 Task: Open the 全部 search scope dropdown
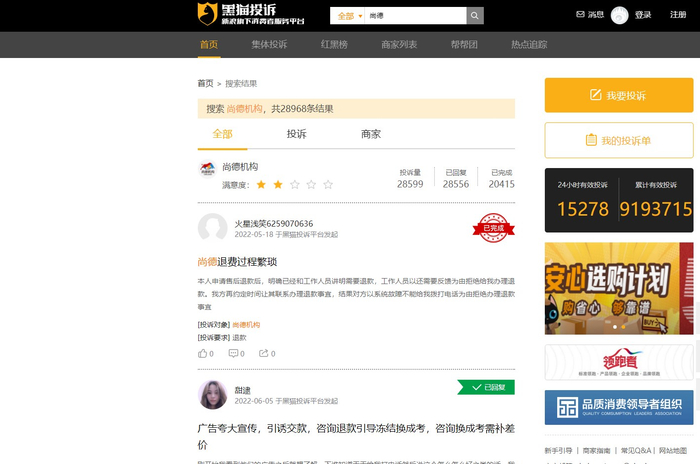pyautogui.click(x=348, y=16)
